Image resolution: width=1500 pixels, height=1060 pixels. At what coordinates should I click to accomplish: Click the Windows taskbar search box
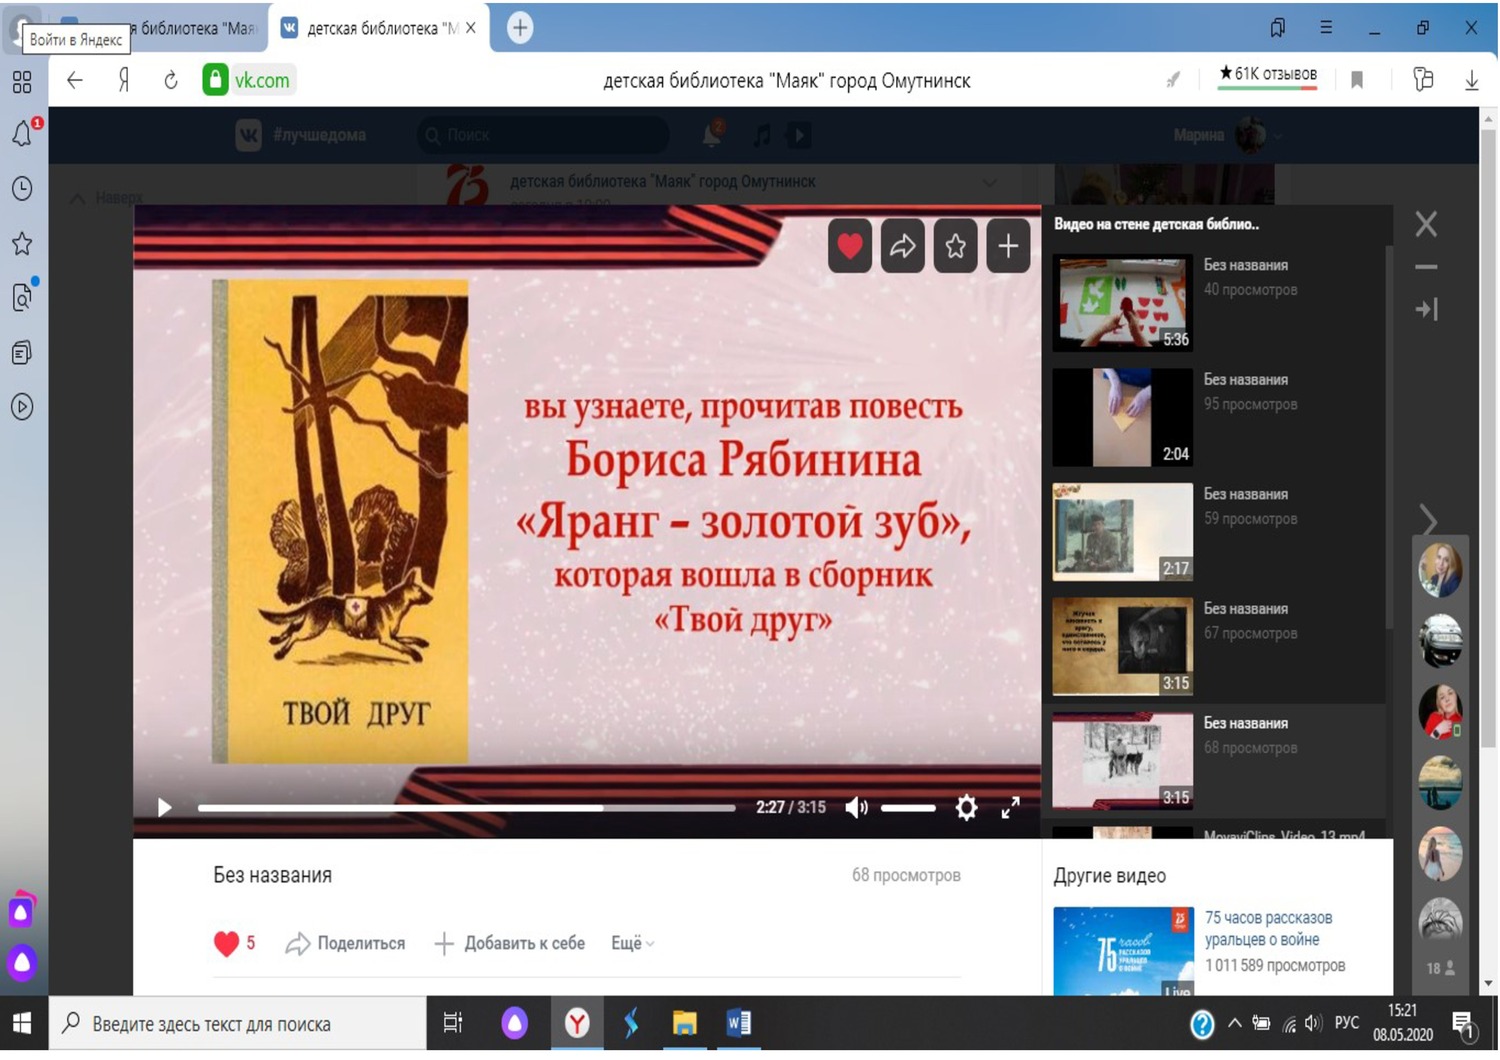238,1023
